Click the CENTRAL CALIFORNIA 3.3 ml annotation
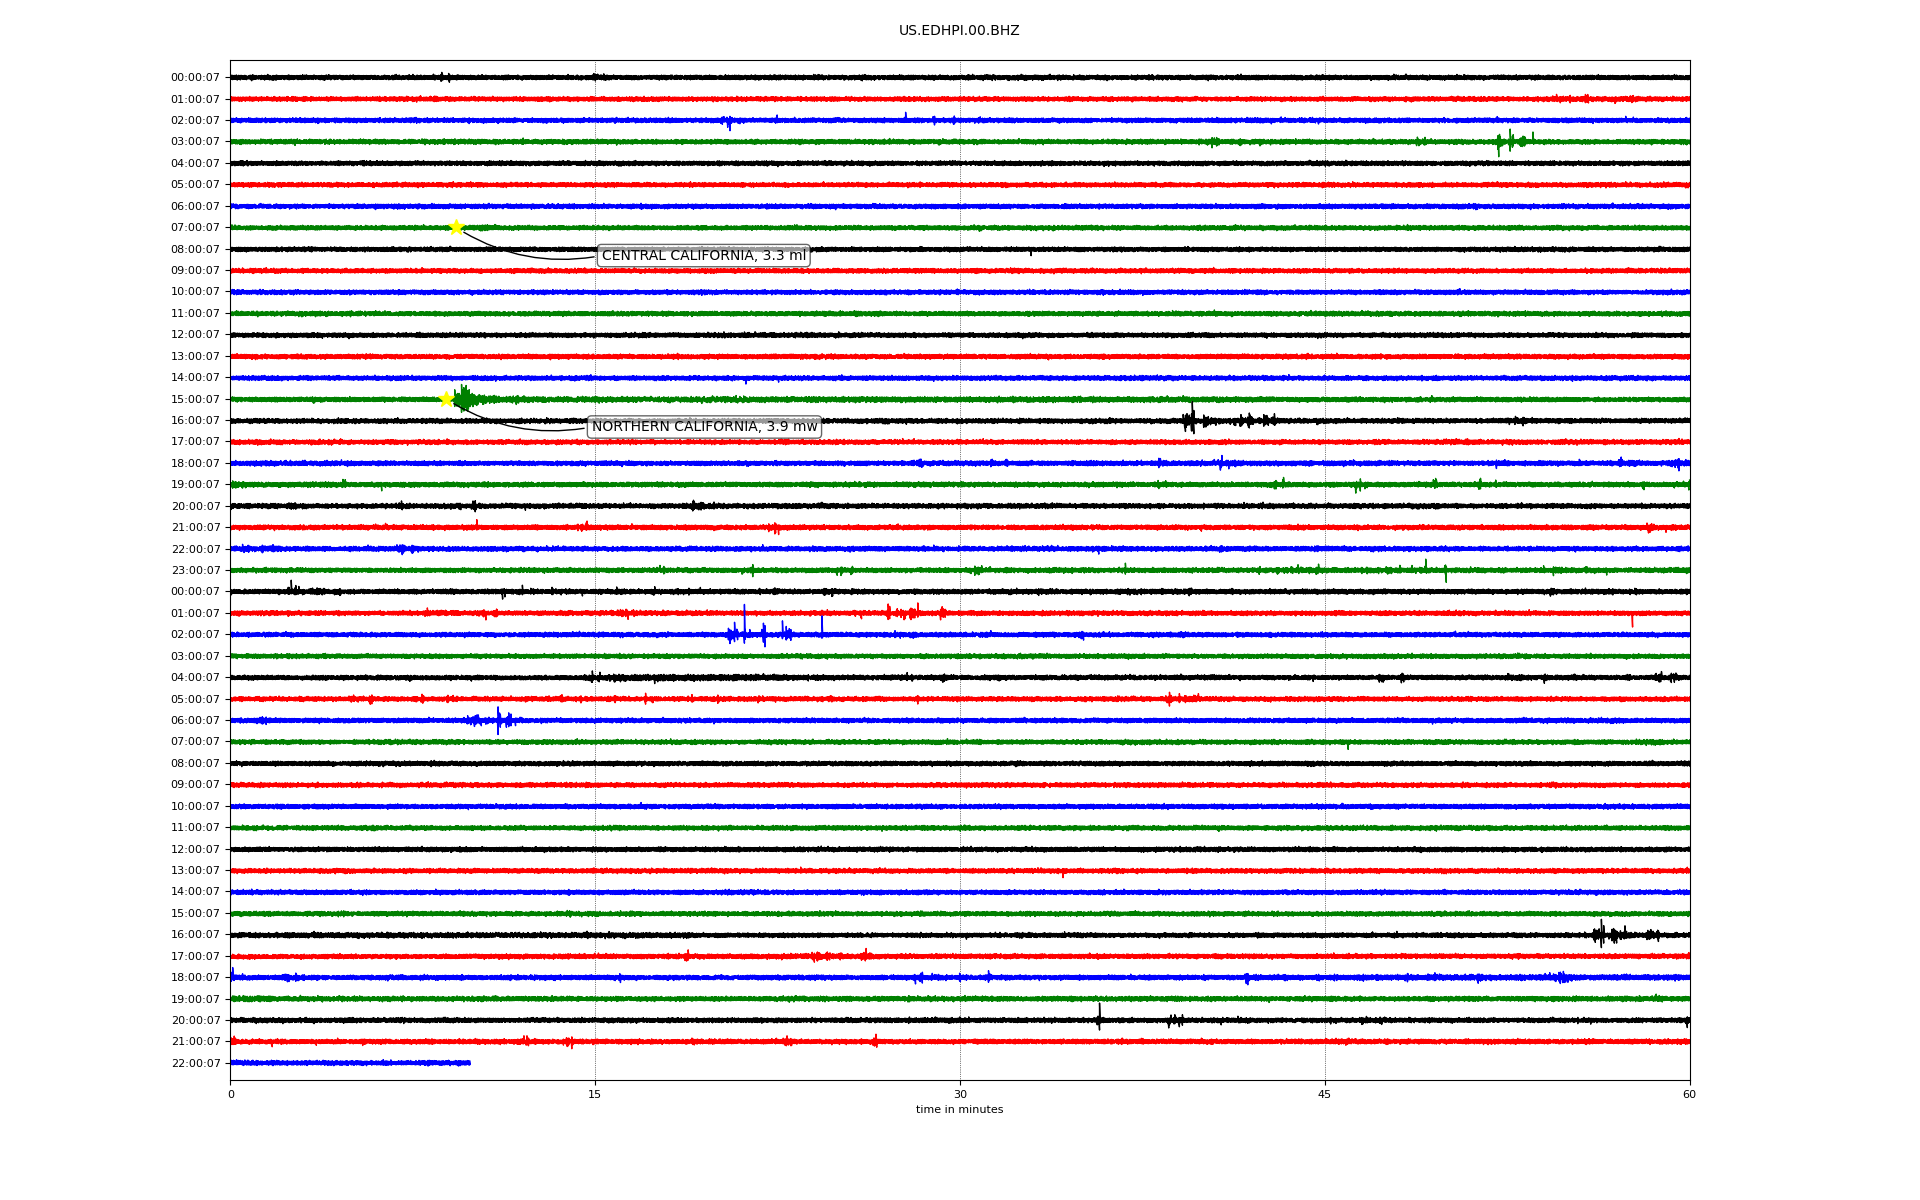This screenshot has width=1920, height=1200. click(x=703, y=256)
